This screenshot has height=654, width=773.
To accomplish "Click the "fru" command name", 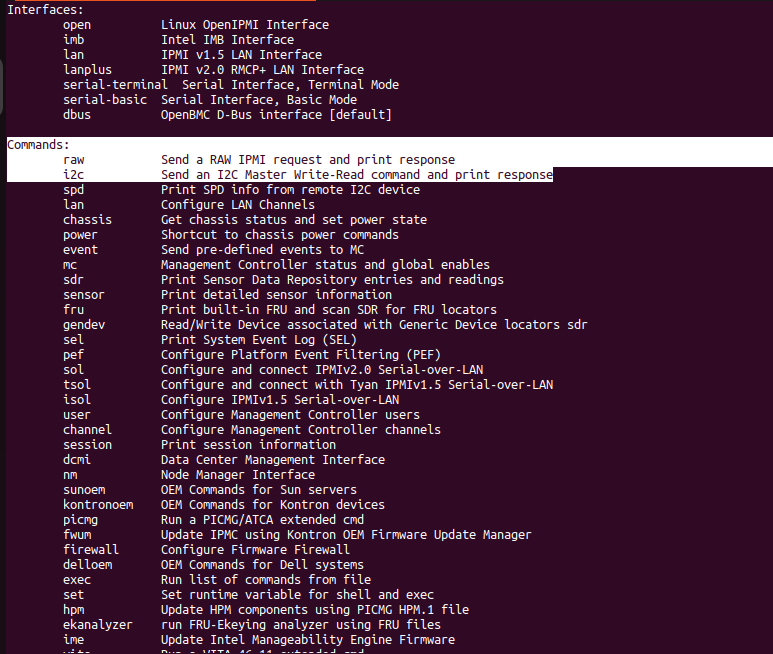I will coord(73,310).
